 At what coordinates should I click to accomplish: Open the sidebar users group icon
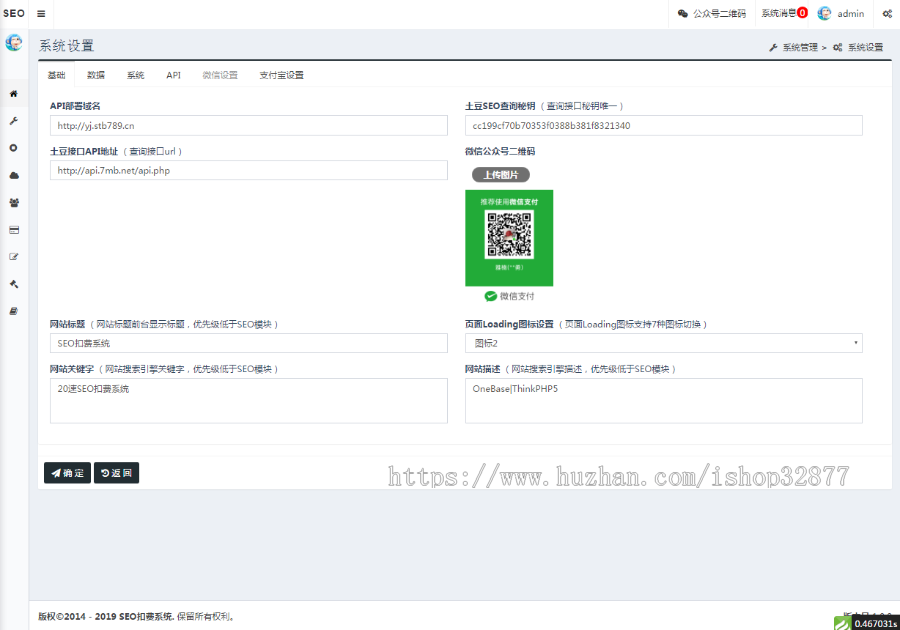pyautogui.click(x=14, y=203)
